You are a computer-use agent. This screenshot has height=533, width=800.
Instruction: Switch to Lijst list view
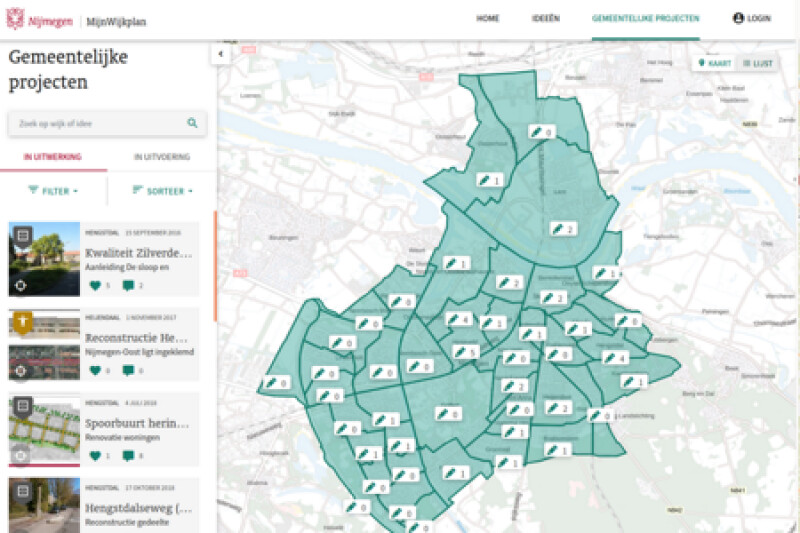pos(758,63)
